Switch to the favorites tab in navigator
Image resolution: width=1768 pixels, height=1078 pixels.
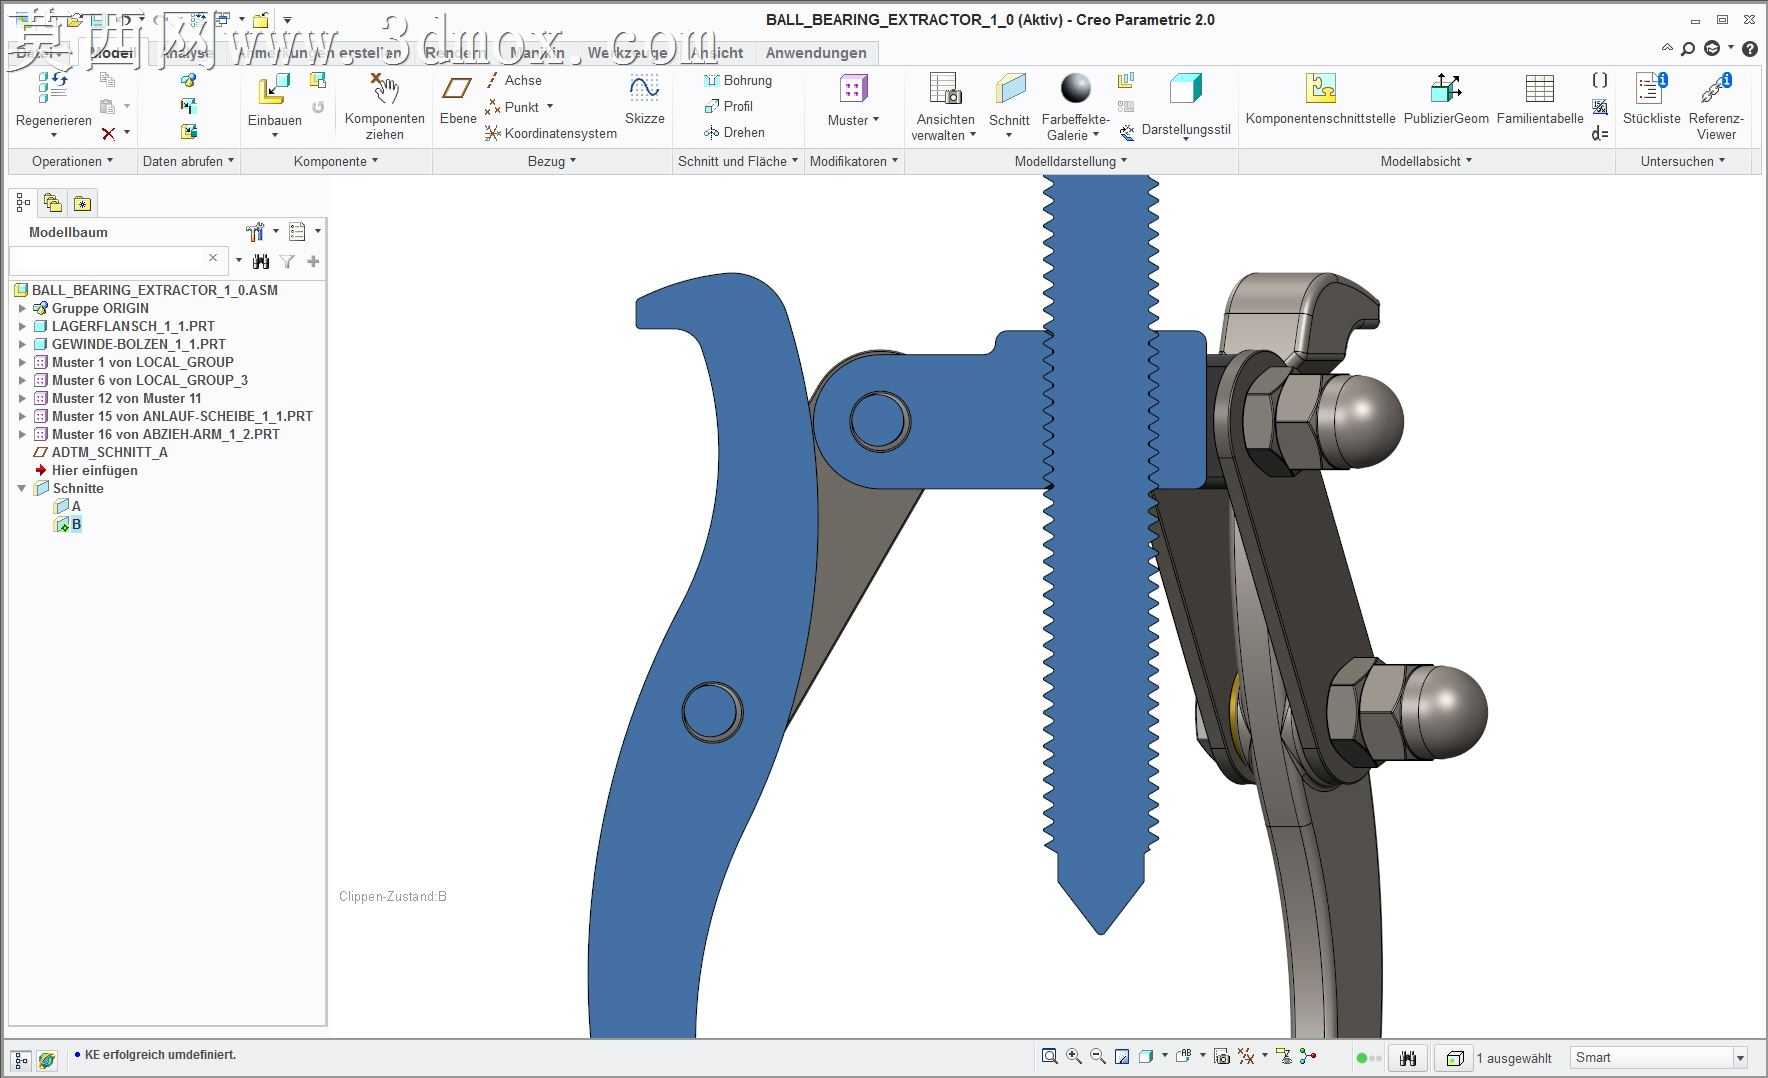tap(82, 203)
